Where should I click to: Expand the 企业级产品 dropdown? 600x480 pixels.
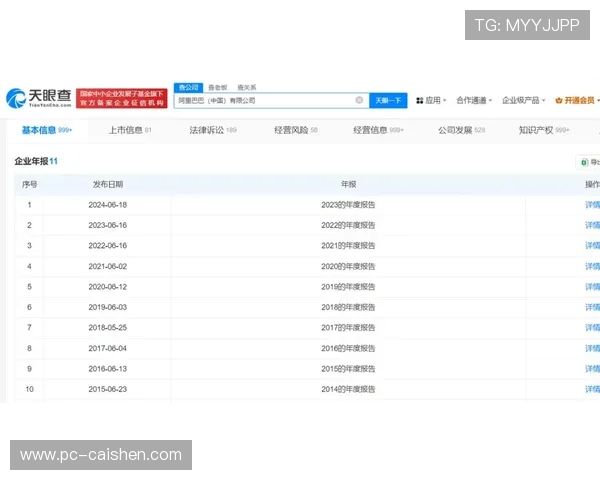coord(523,100)
